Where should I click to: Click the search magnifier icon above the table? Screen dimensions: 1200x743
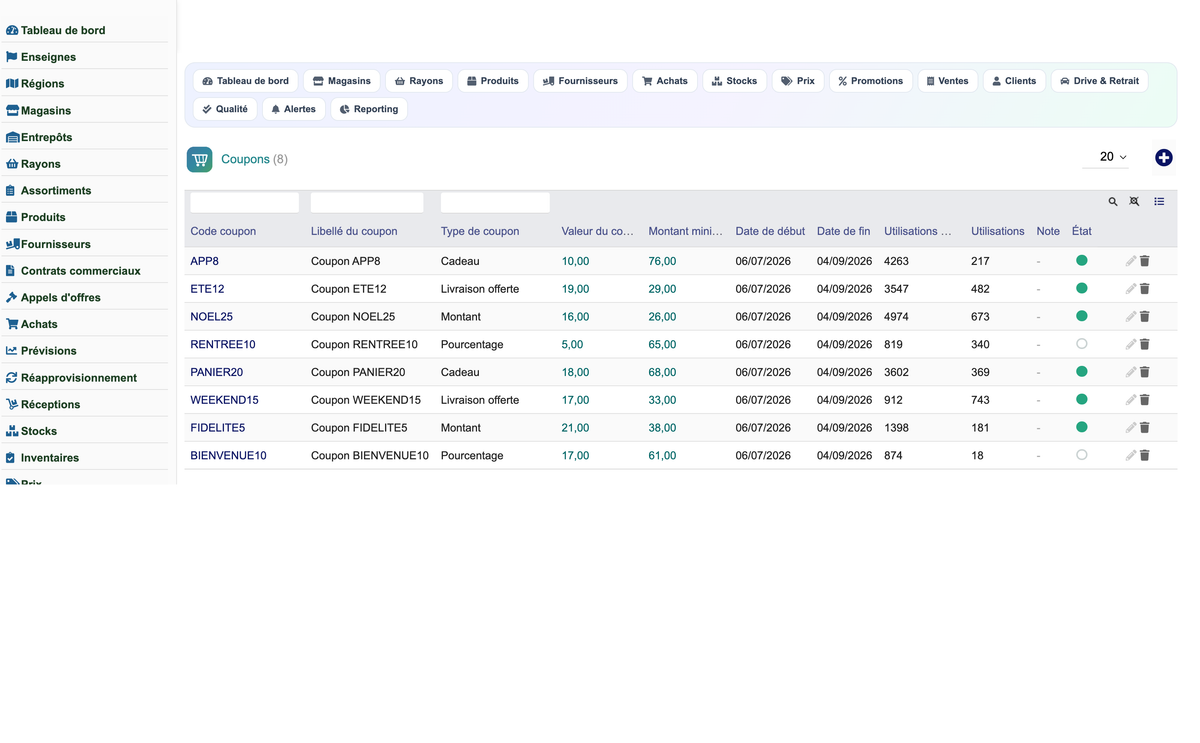(x=1113, y=202)
